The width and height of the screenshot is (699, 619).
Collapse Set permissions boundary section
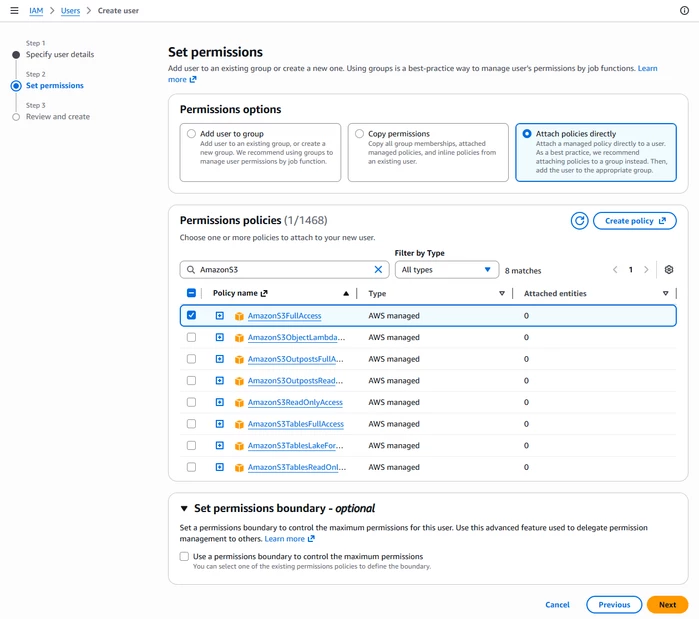[184, 508]
